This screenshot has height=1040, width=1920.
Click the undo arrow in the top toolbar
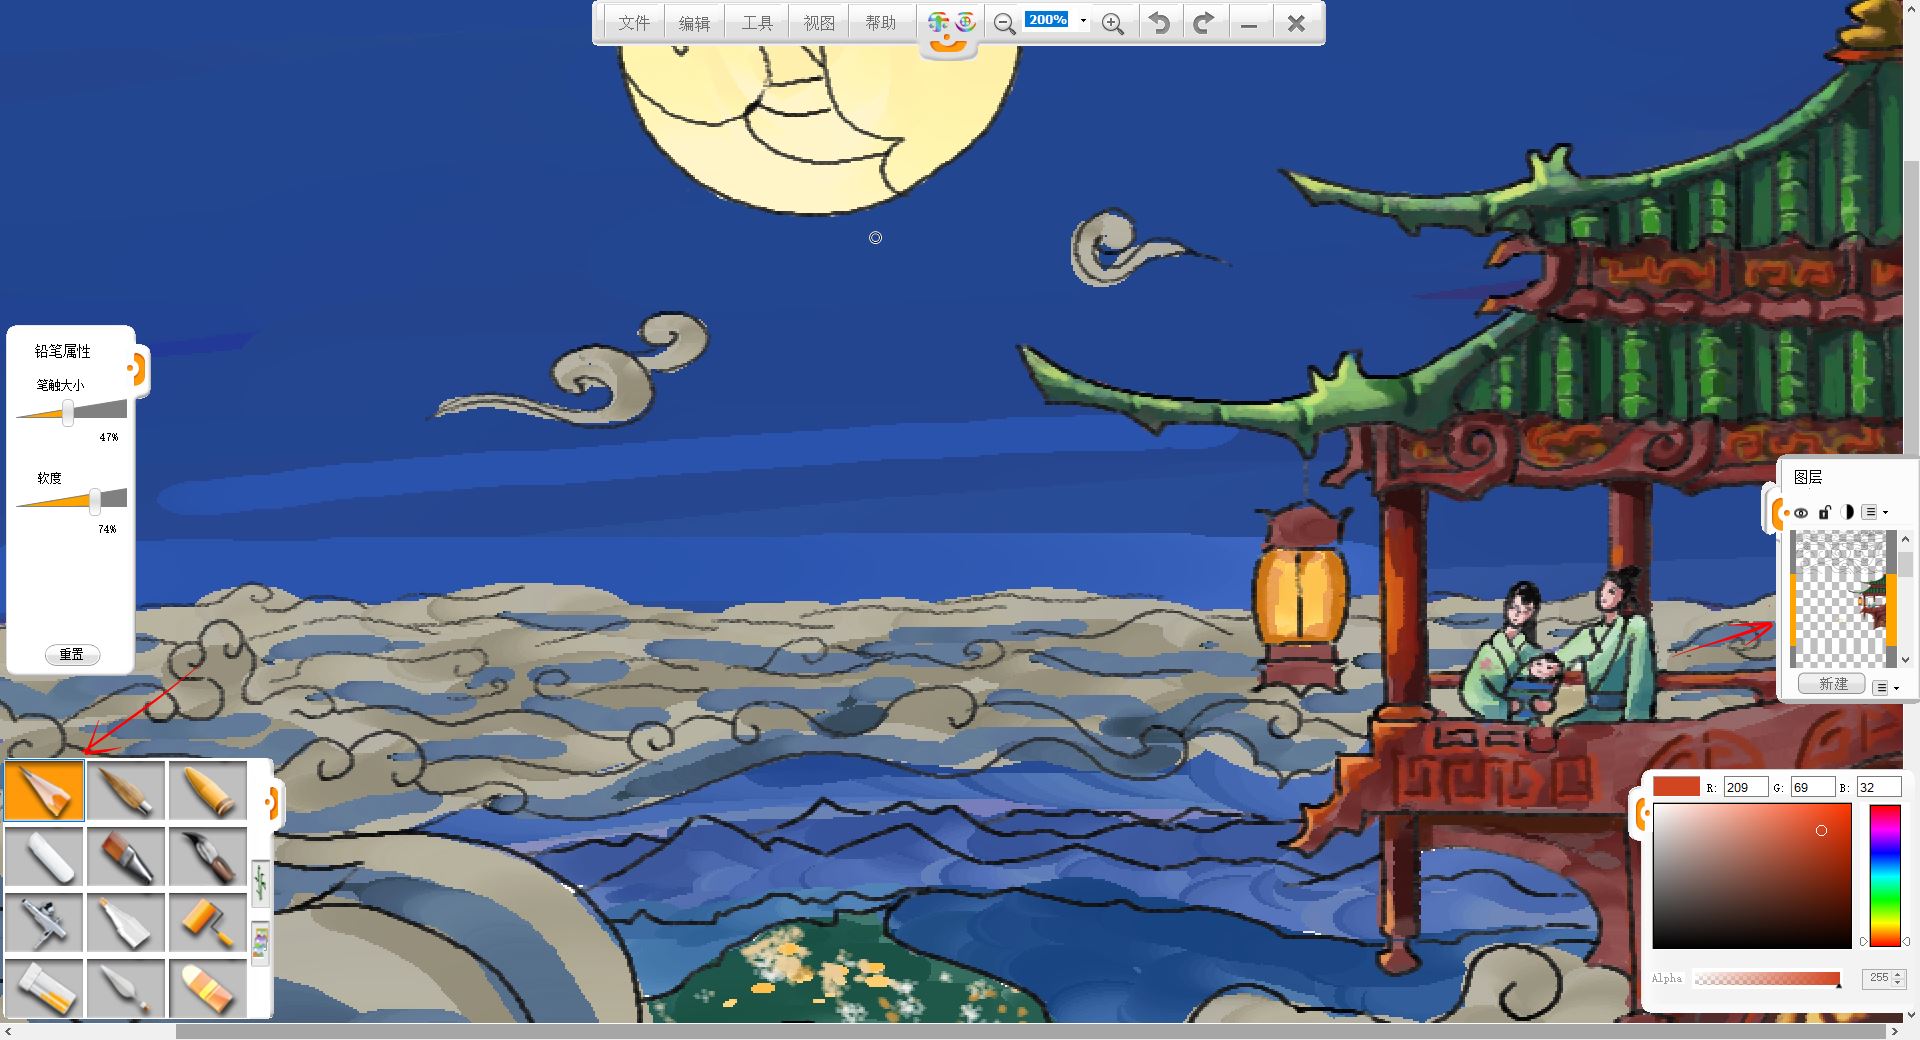1159,23
